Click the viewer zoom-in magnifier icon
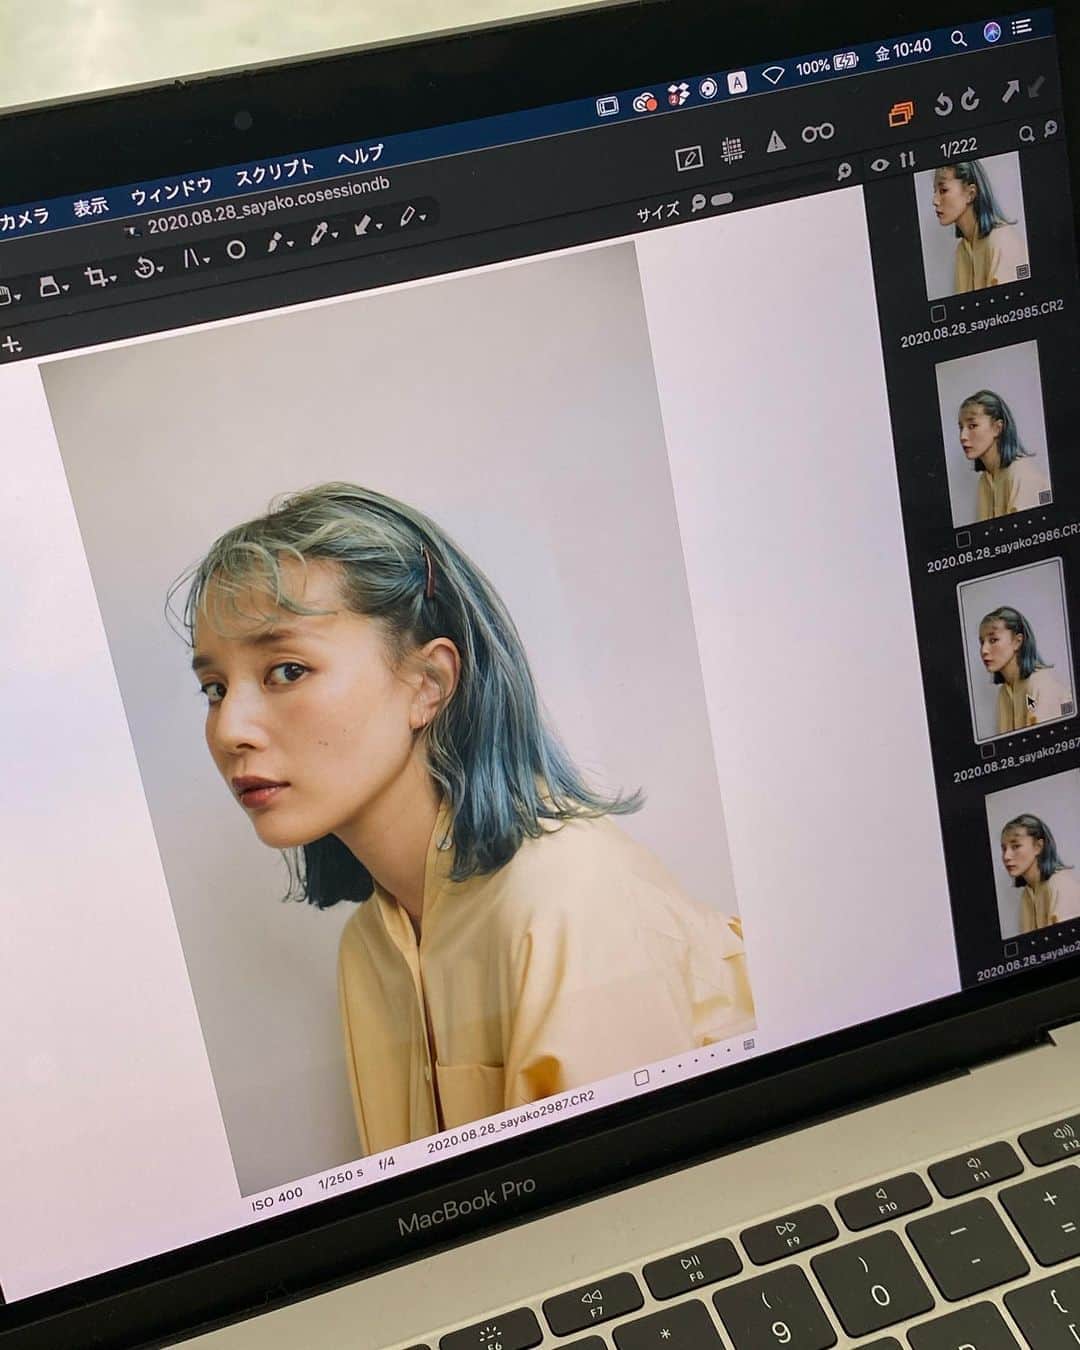The image size is (1080, 1350). (x=844, y=172)
